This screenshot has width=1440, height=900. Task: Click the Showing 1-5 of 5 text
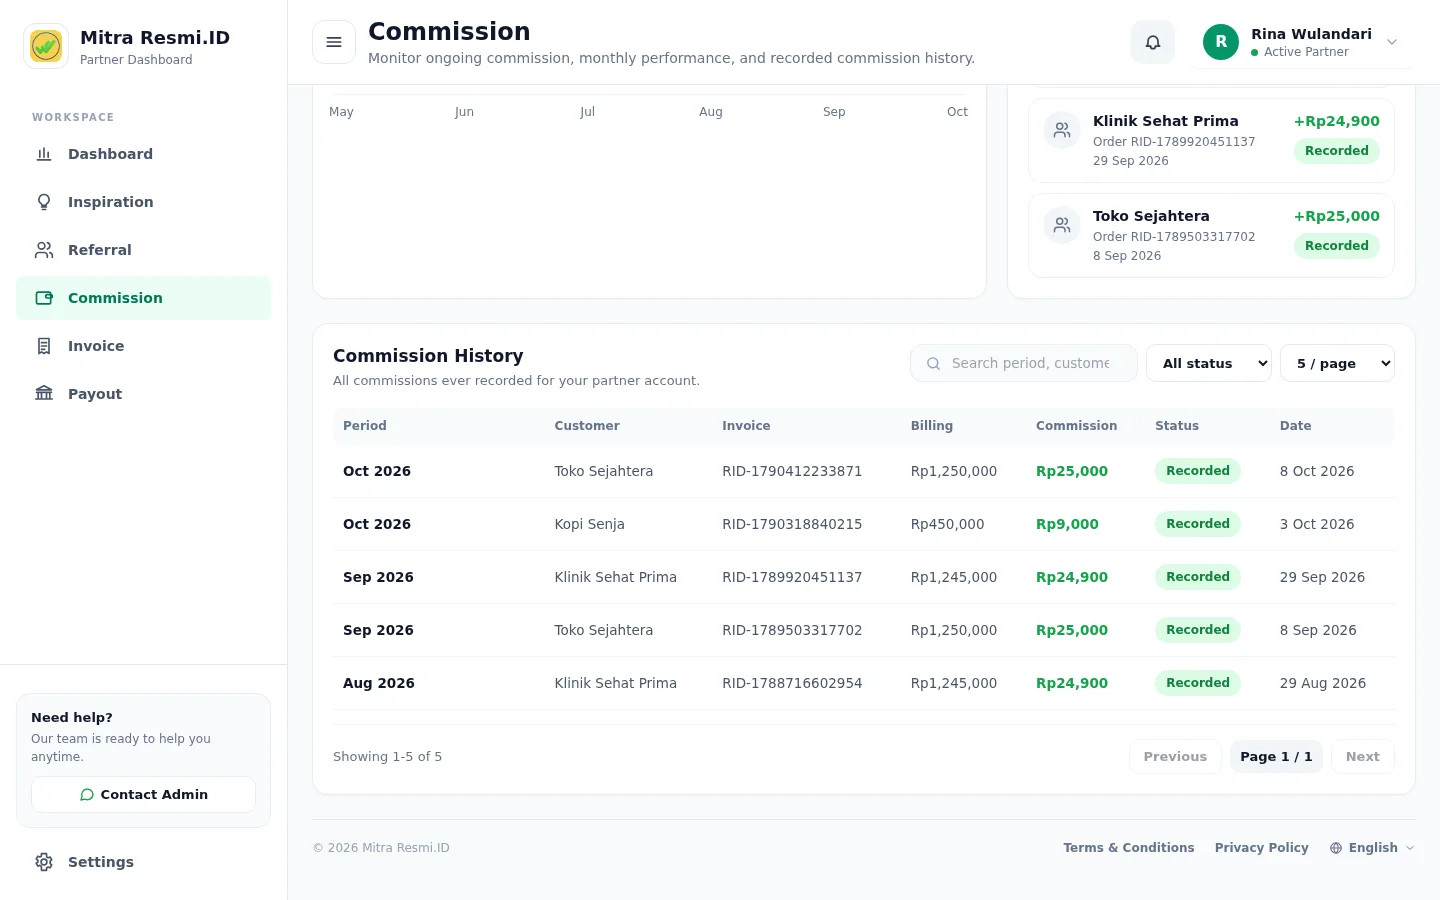[x=387, y=757]
